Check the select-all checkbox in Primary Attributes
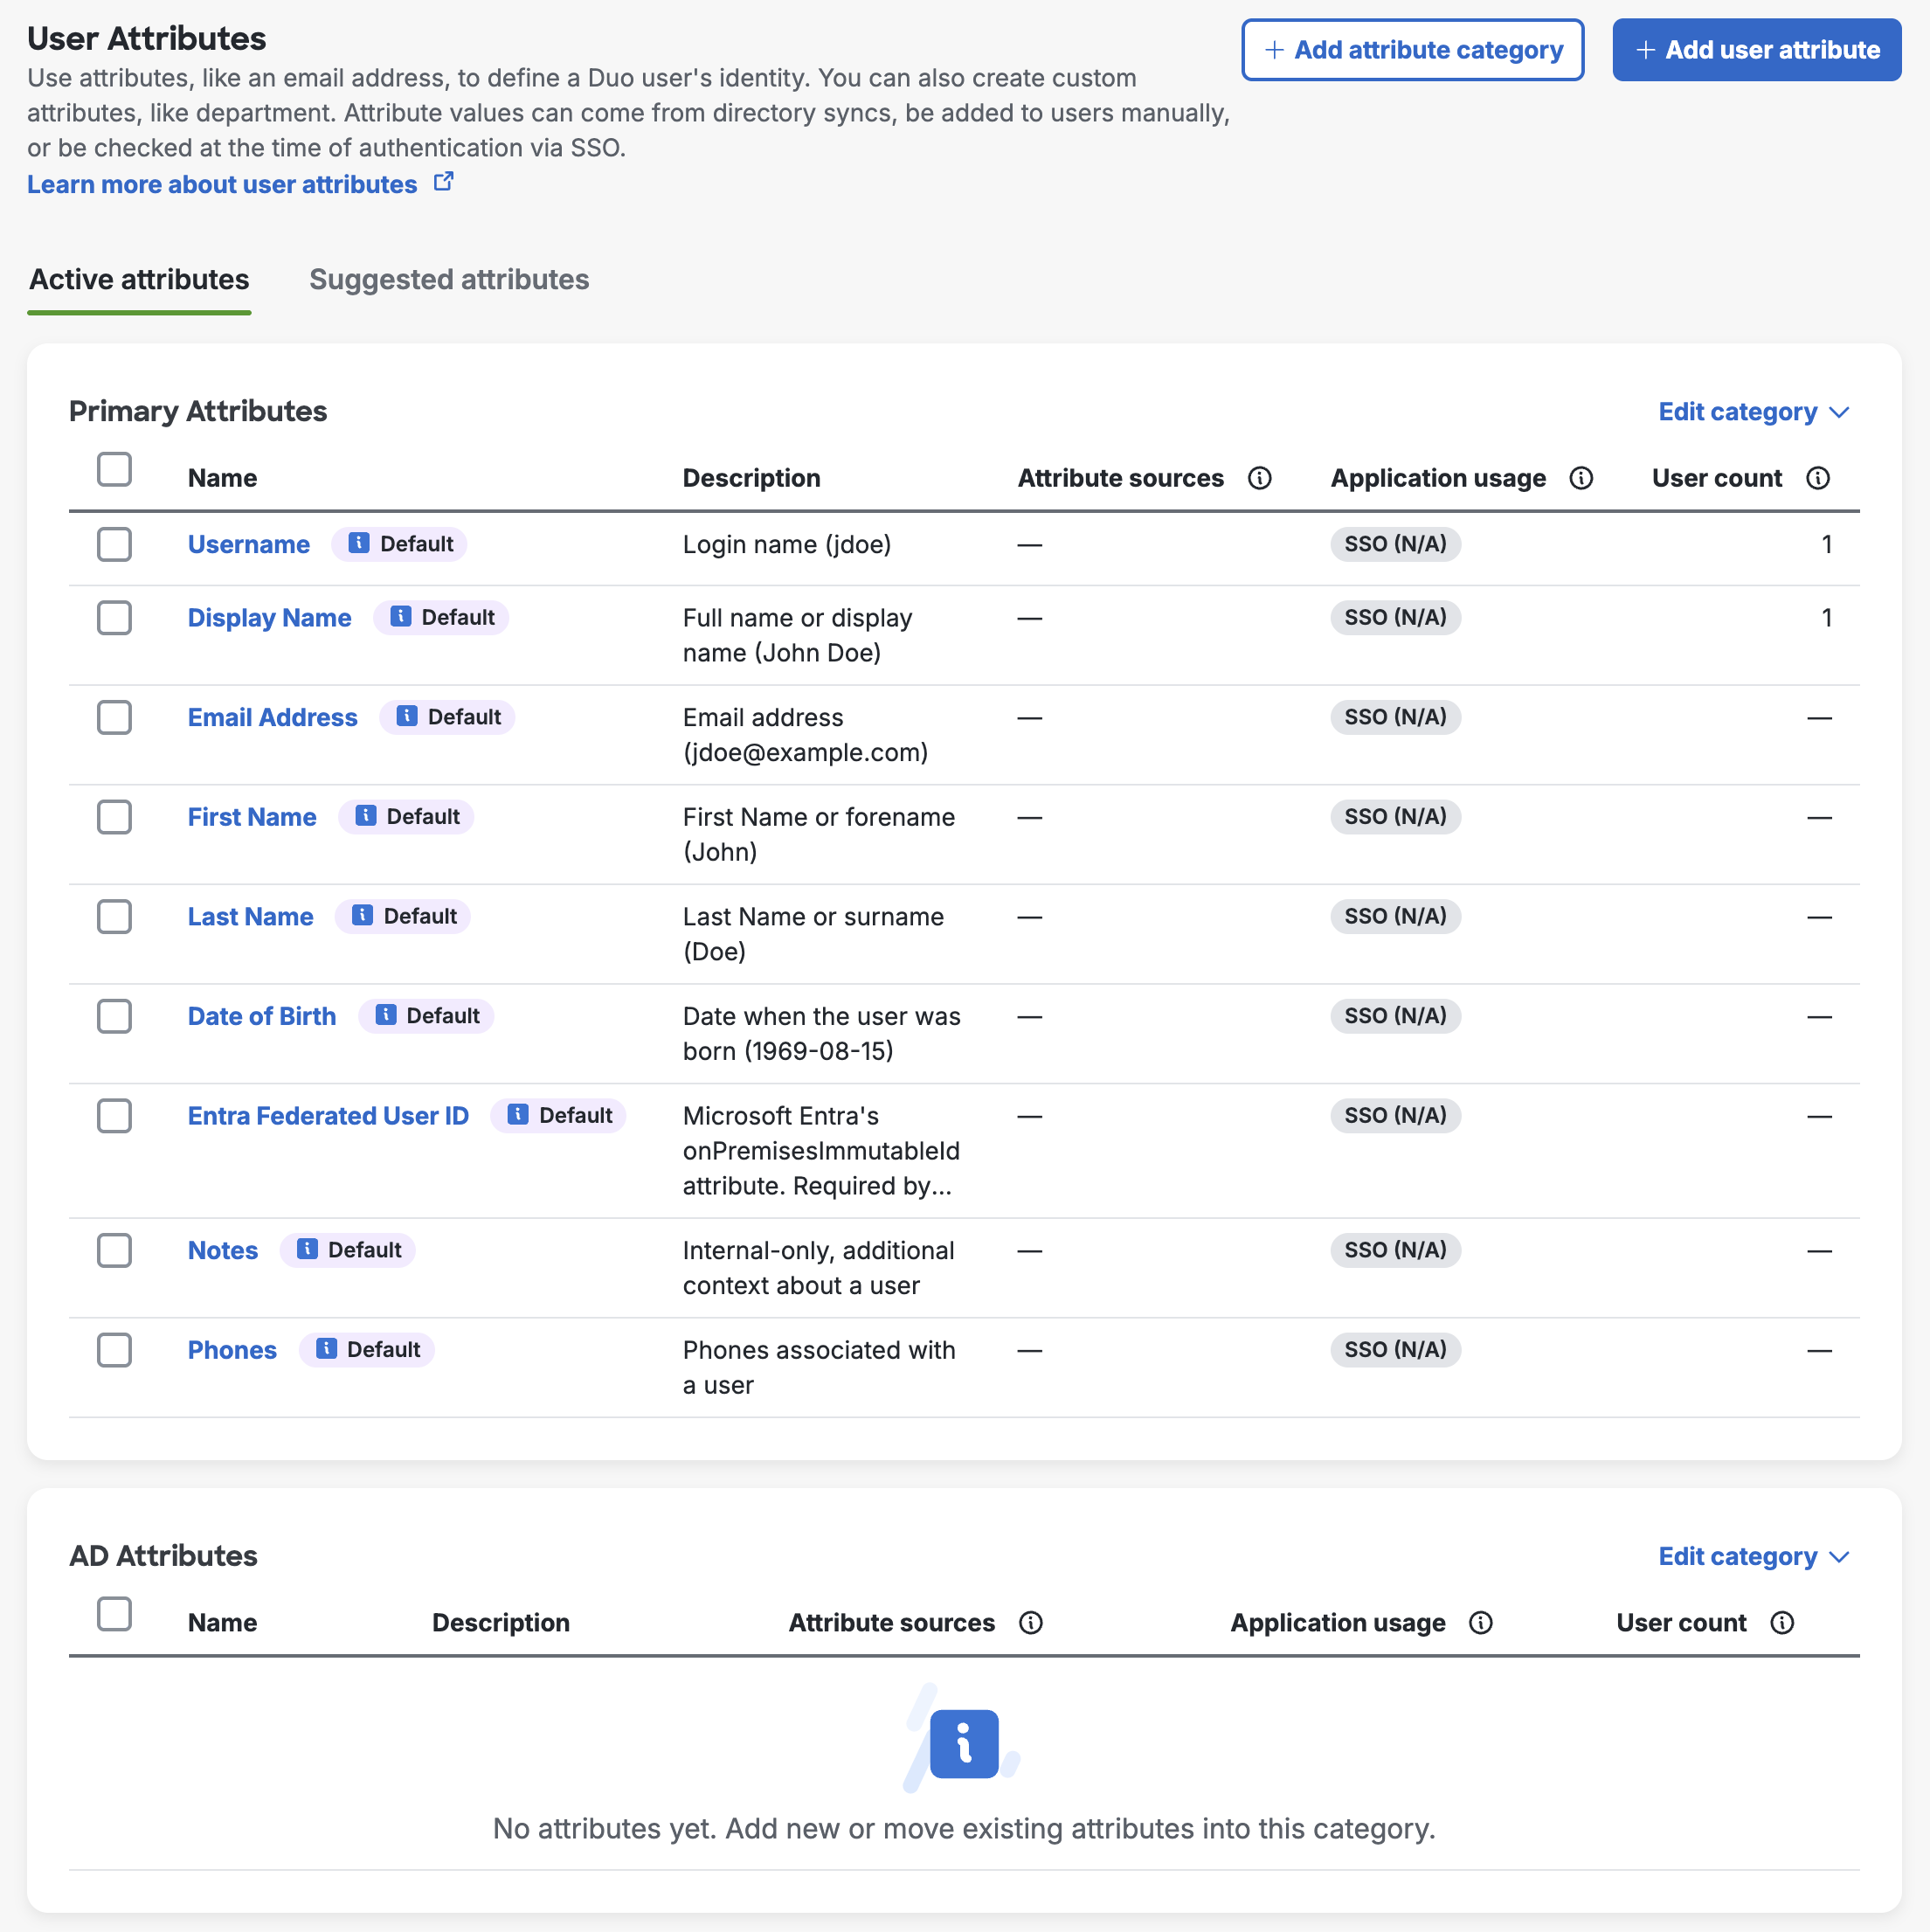 114,470
